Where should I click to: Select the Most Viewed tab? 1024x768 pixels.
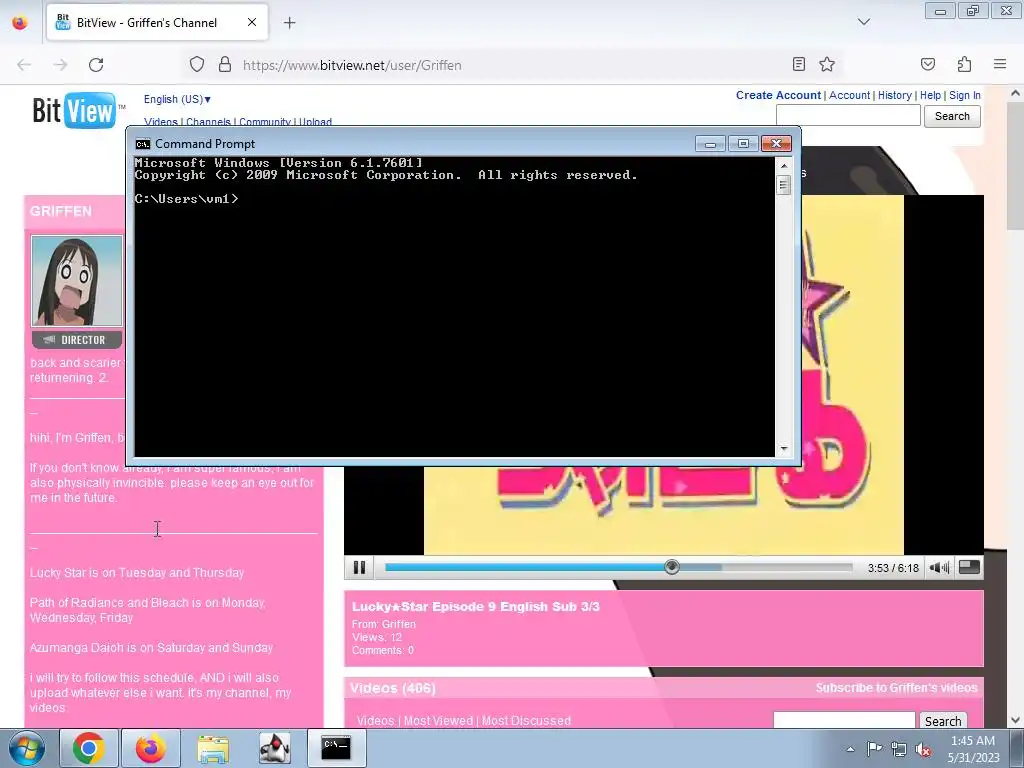click(x=438, y=720)
